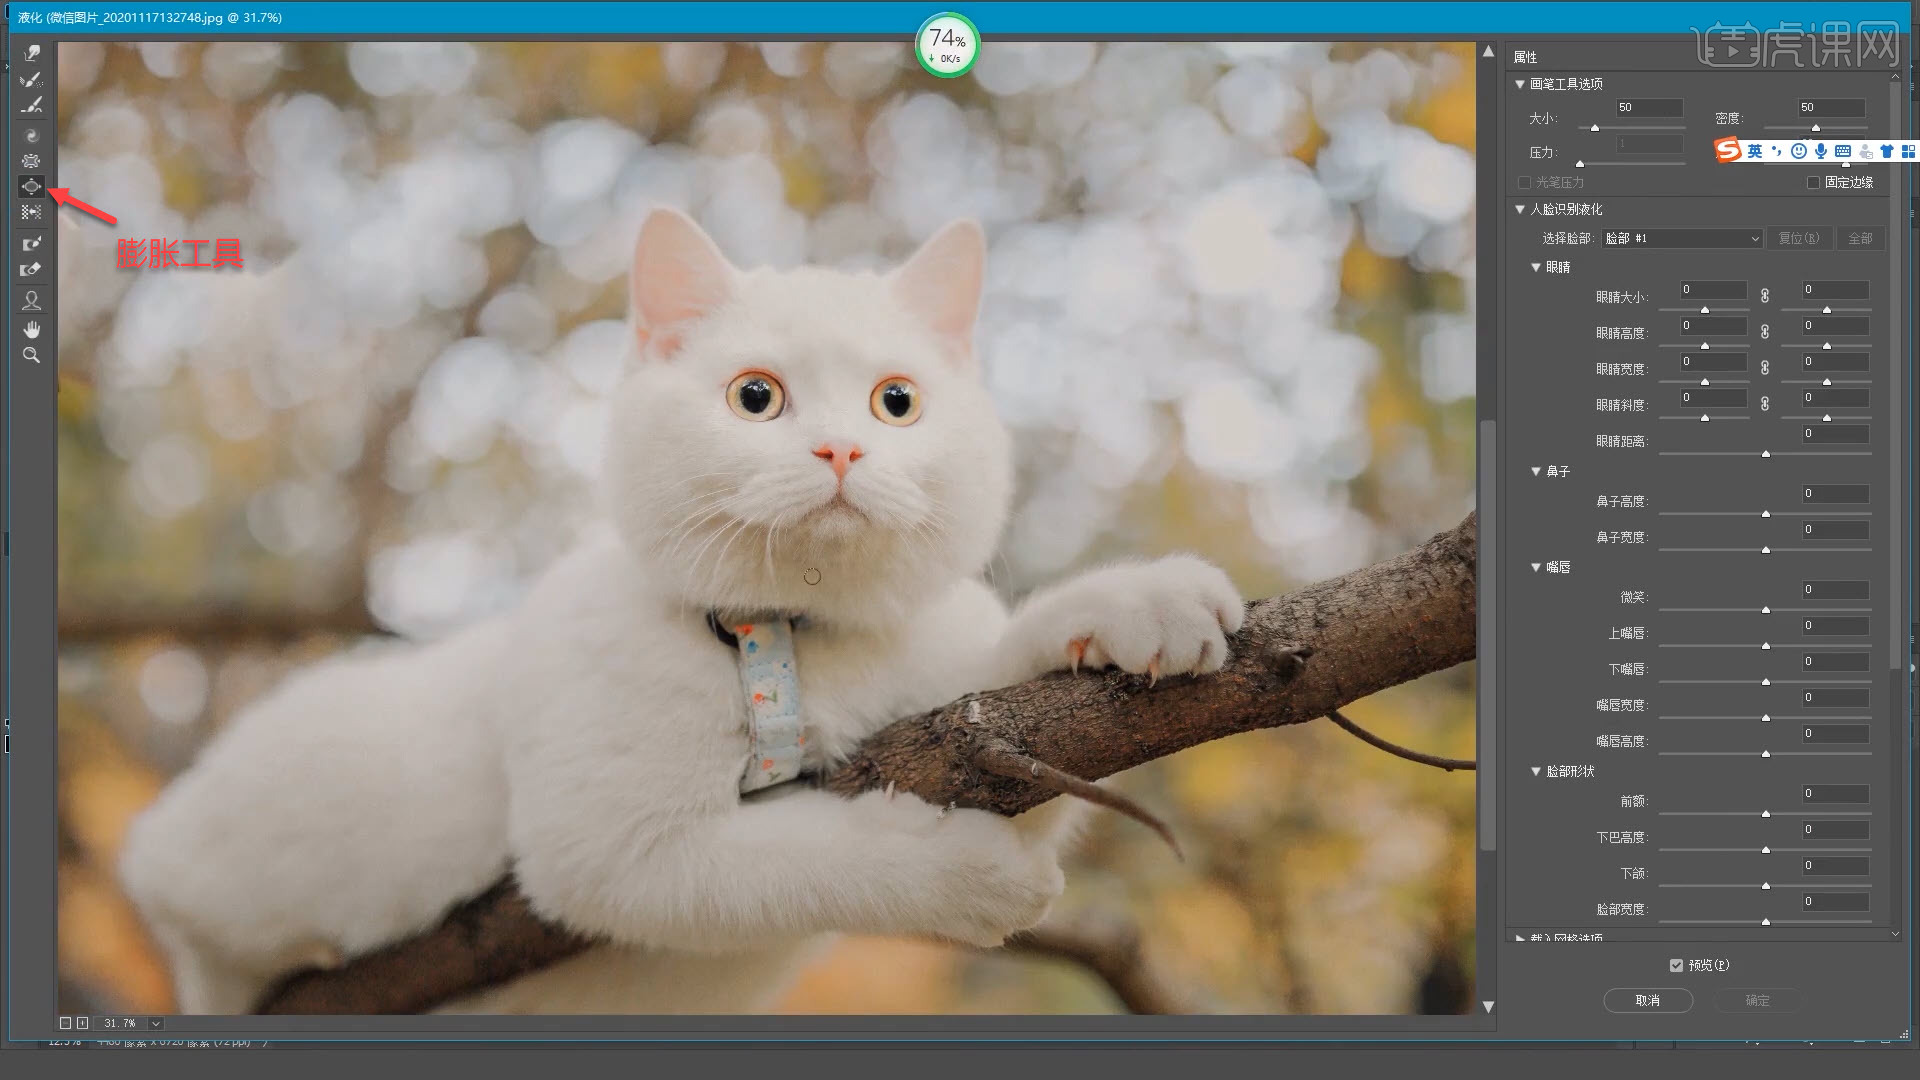Toggle link icon for 眼睛高度
The height and width of the screenshot is (1080, 1920).
[x=1765, y=332]
